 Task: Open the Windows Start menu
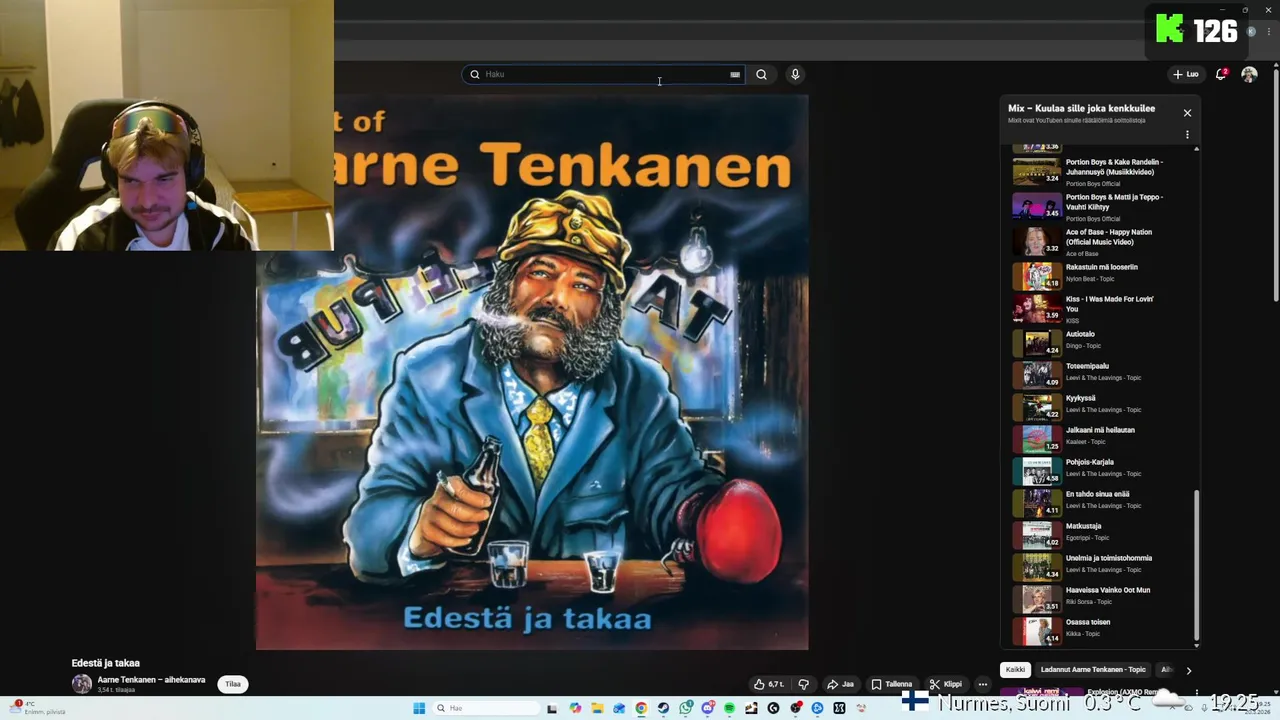click(419, 708)
